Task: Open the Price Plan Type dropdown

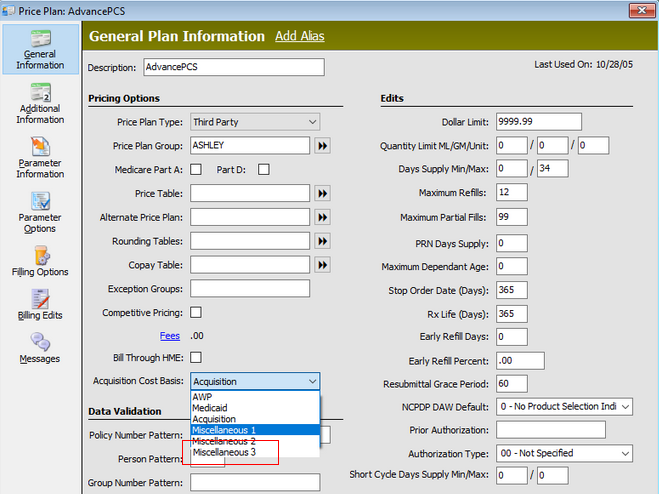Action: pos(255,122)
